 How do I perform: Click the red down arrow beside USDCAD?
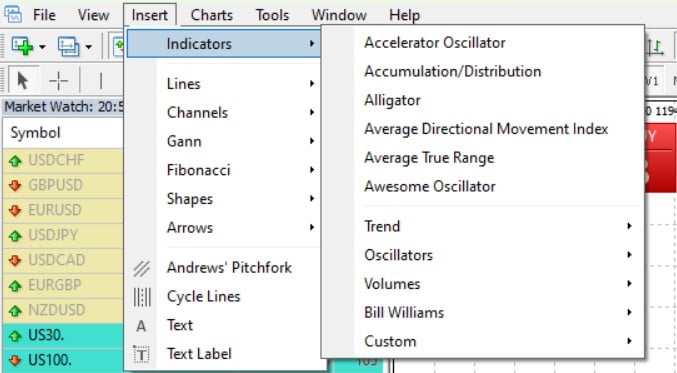tap(15, 261)
